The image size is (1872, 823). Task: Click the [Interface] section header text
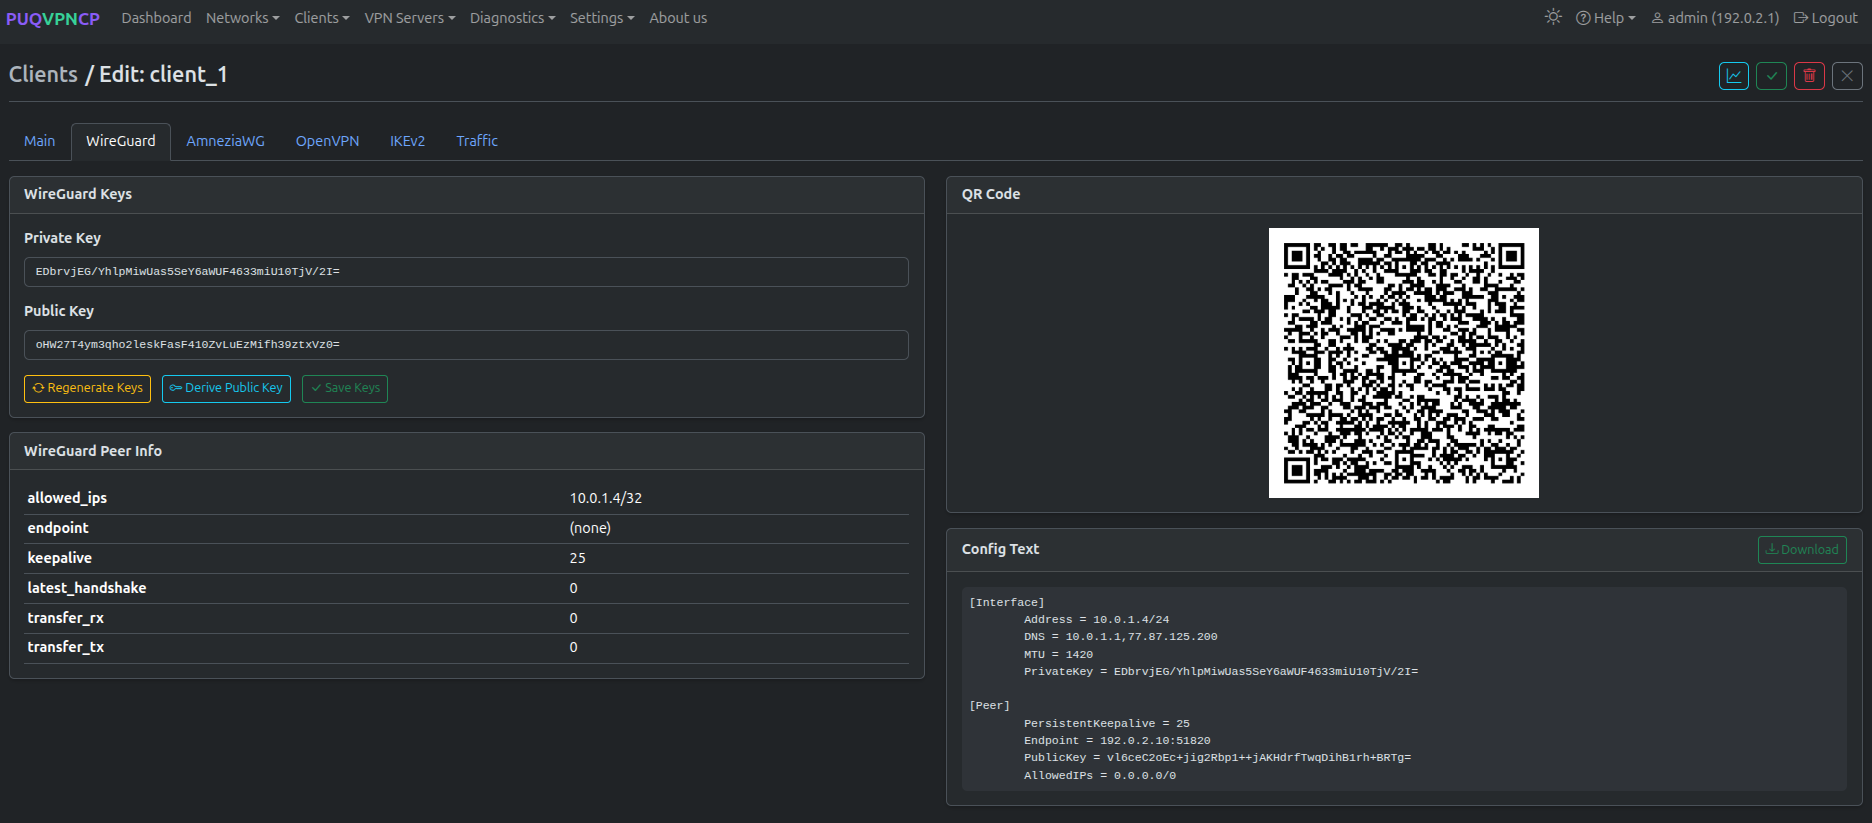pyautogui.click(x=1007, y=603)
